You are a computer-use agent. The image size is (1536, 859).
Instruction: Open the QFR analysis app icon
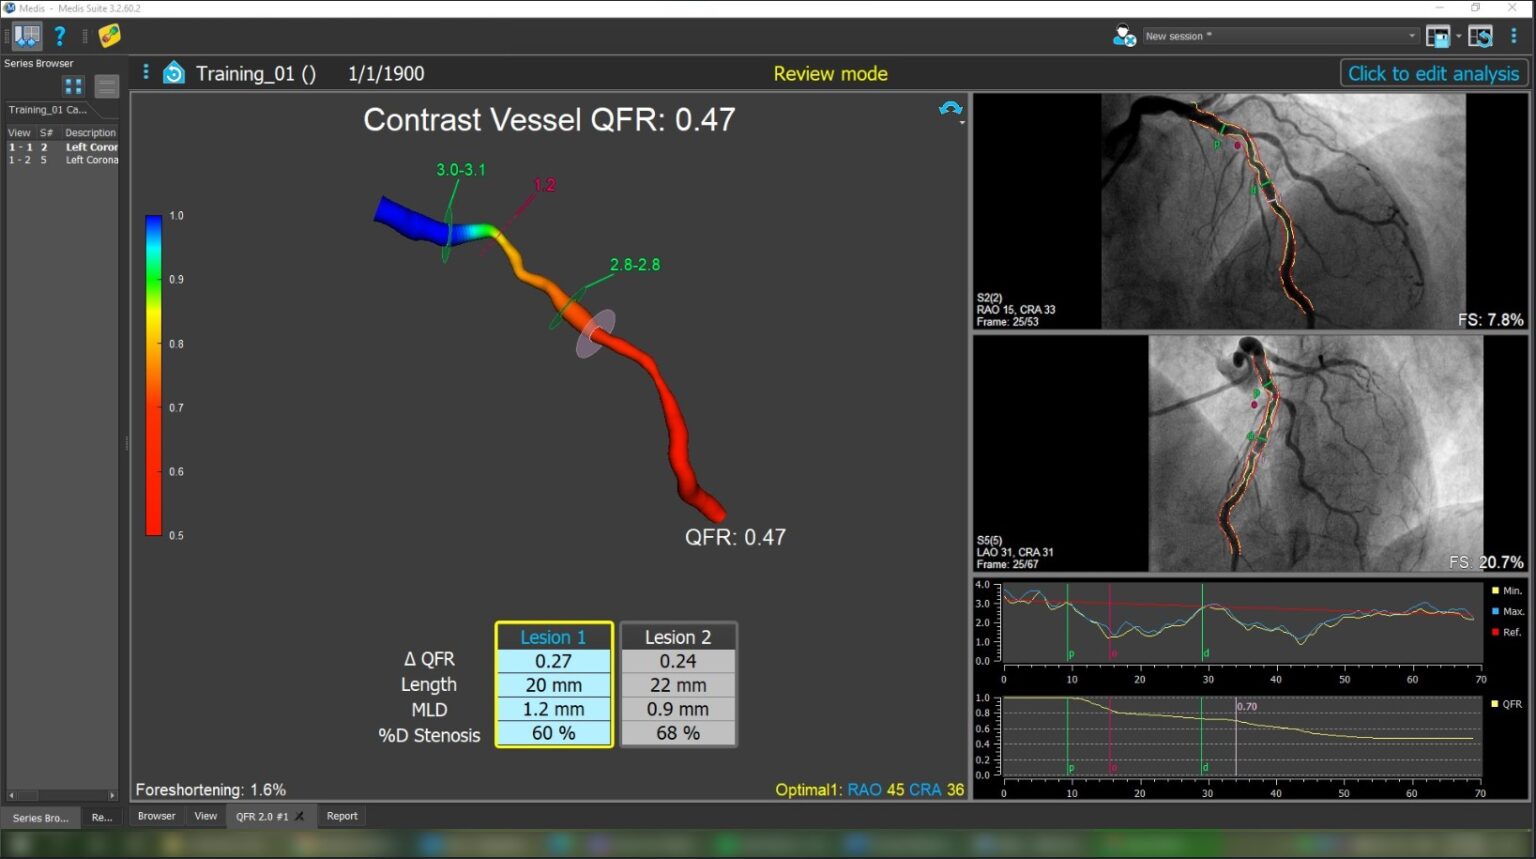tap(110, 36)
